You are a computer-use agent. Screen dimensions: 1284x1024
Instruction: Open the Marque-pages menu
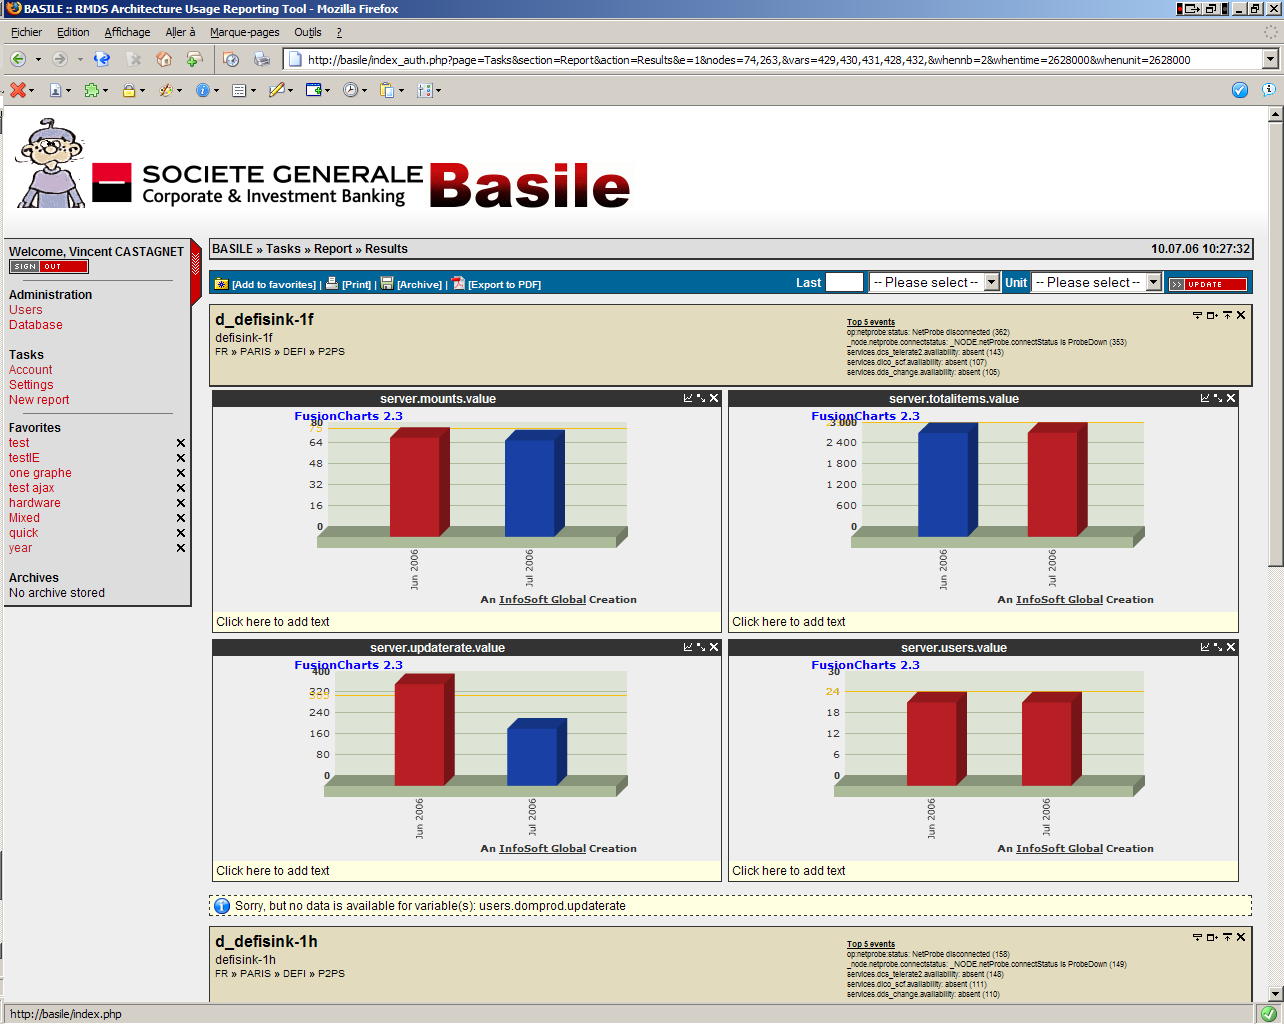point(245,32)
